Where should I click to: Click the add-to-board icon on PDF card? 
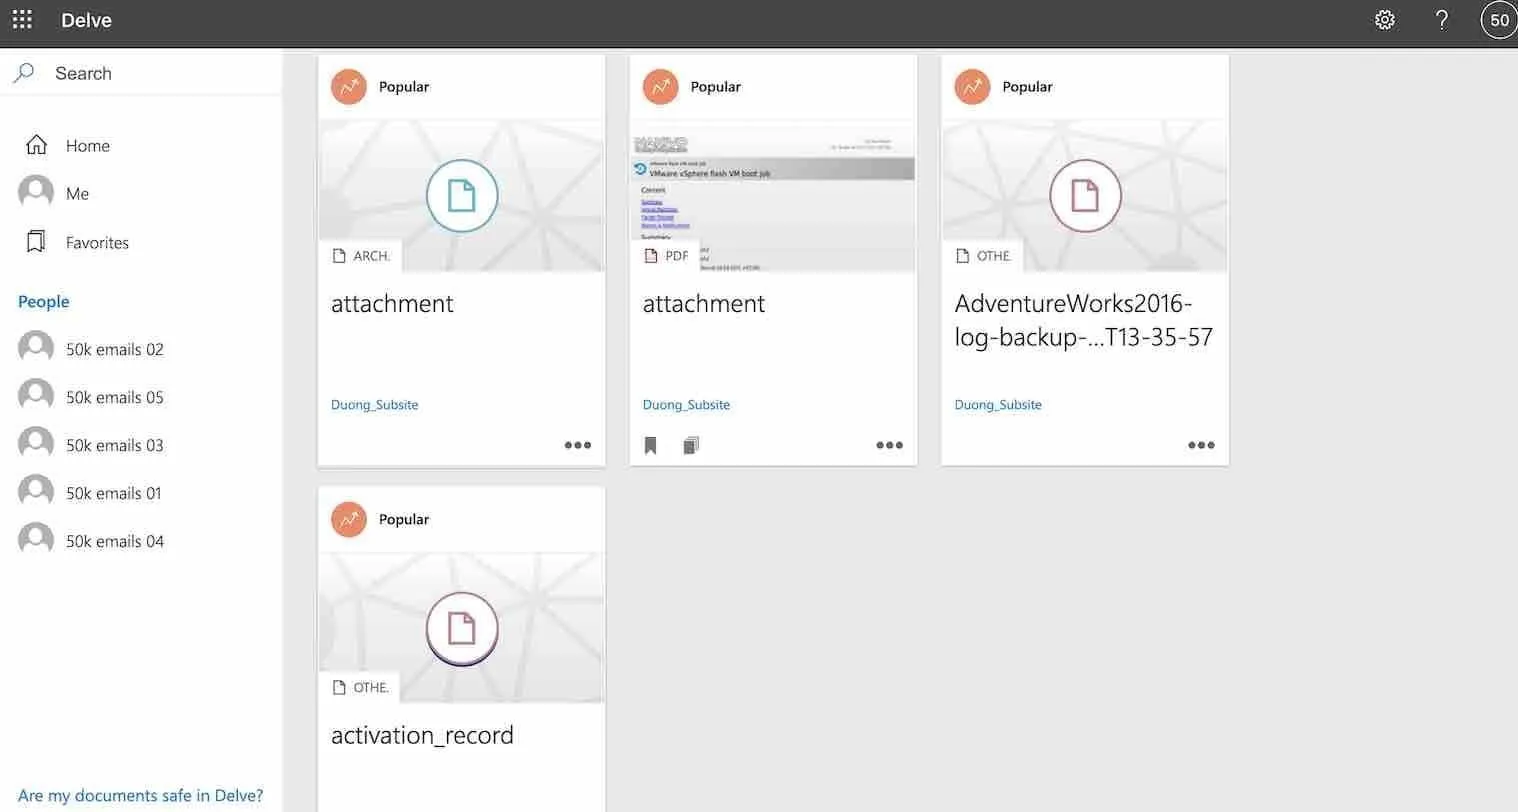[690, 445]
